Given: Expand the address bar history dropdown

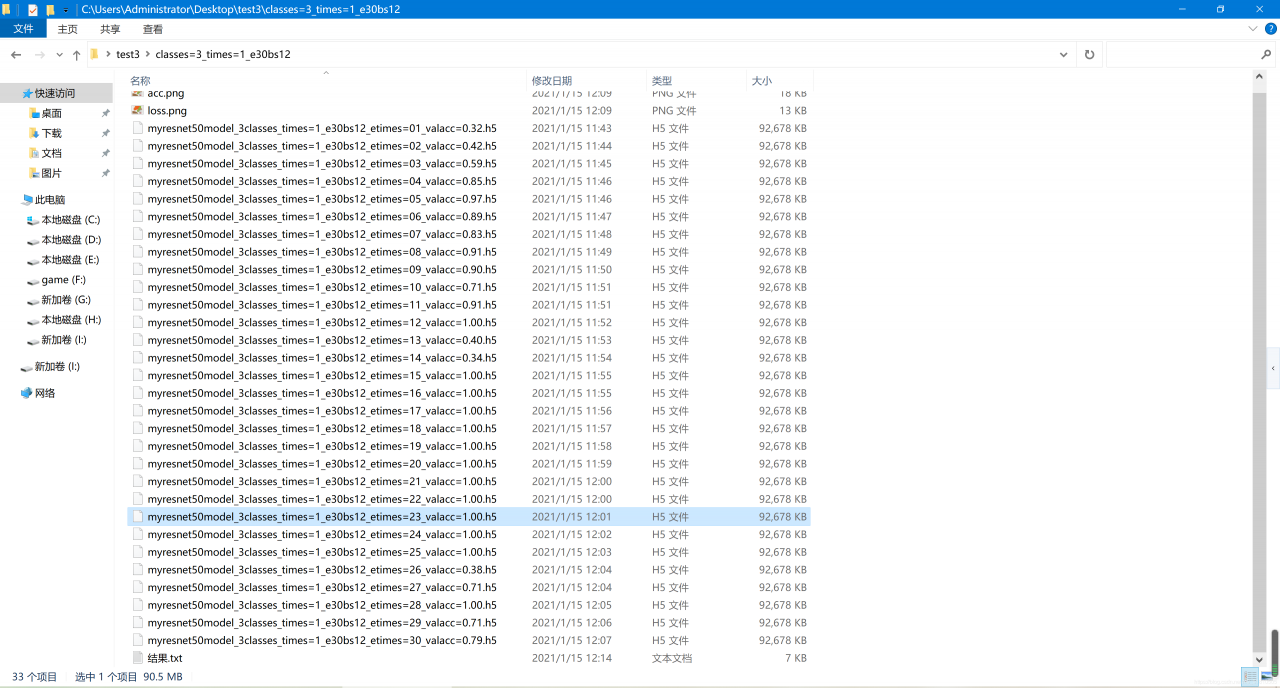Looking at the screenshot, I should point(1063,55).
